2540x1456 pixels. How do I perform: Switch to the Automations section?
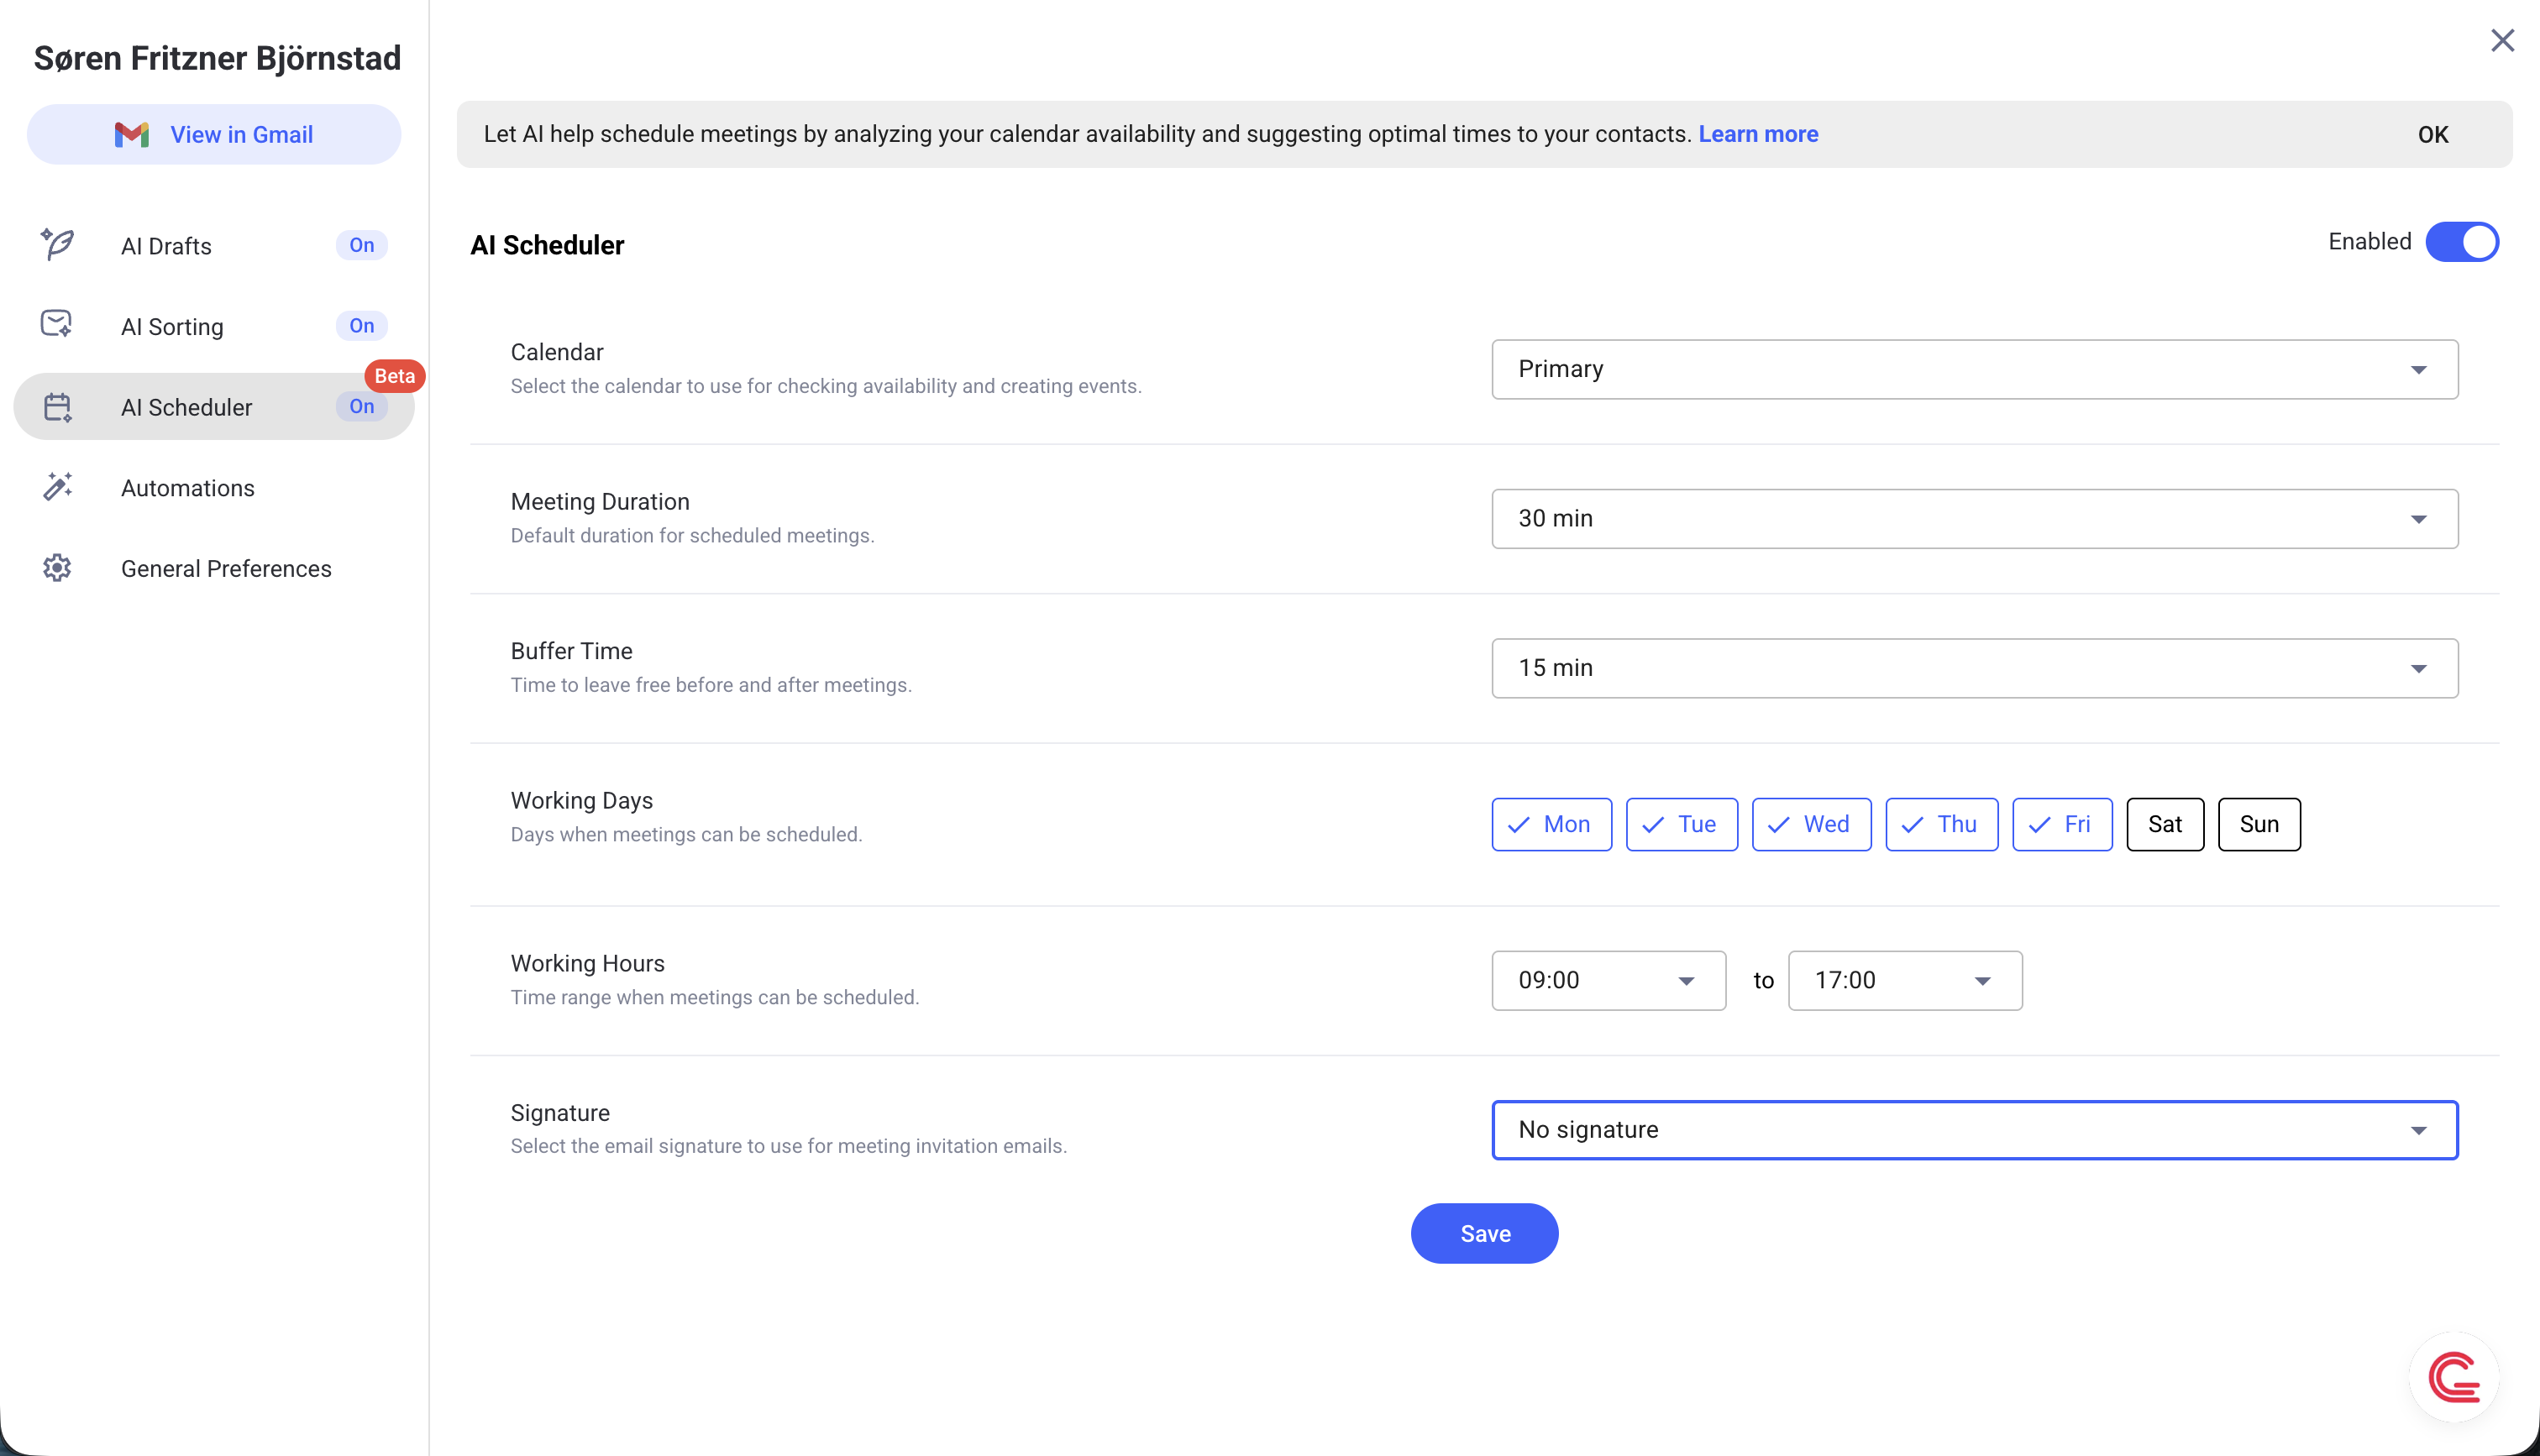(x=188, y=488)
